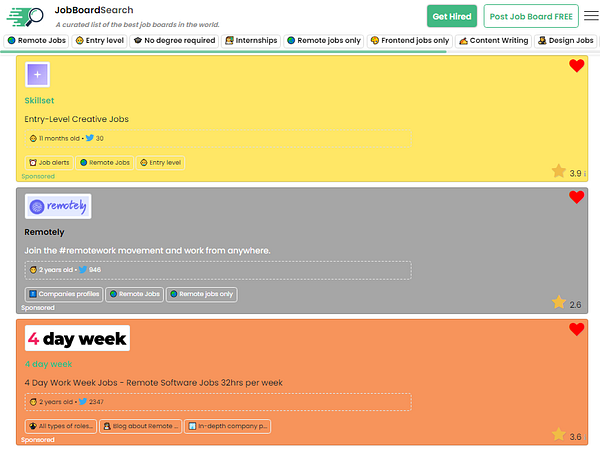Open the Remotely title link
The image size is (600, 449).
click(x=44, y=232)
